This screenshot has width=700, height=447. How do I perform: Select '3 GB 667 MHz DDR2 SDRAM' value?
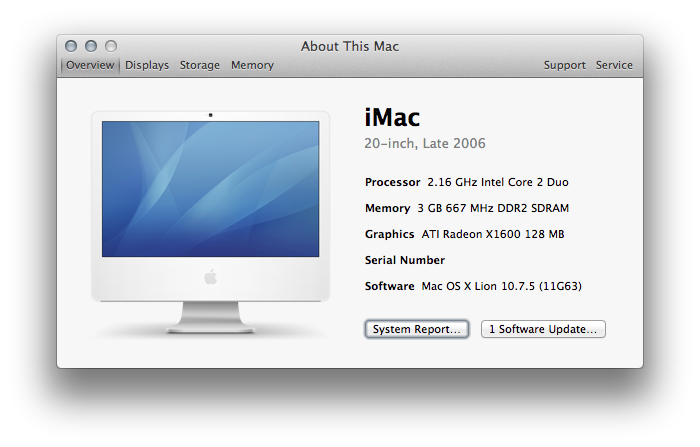493,208
